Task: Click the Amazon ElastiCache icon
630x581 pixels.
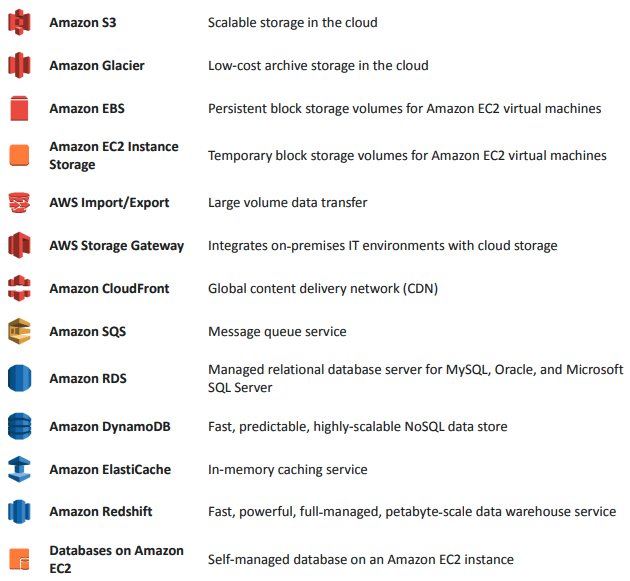Action: pyautogui.click(x=20, y=469)
